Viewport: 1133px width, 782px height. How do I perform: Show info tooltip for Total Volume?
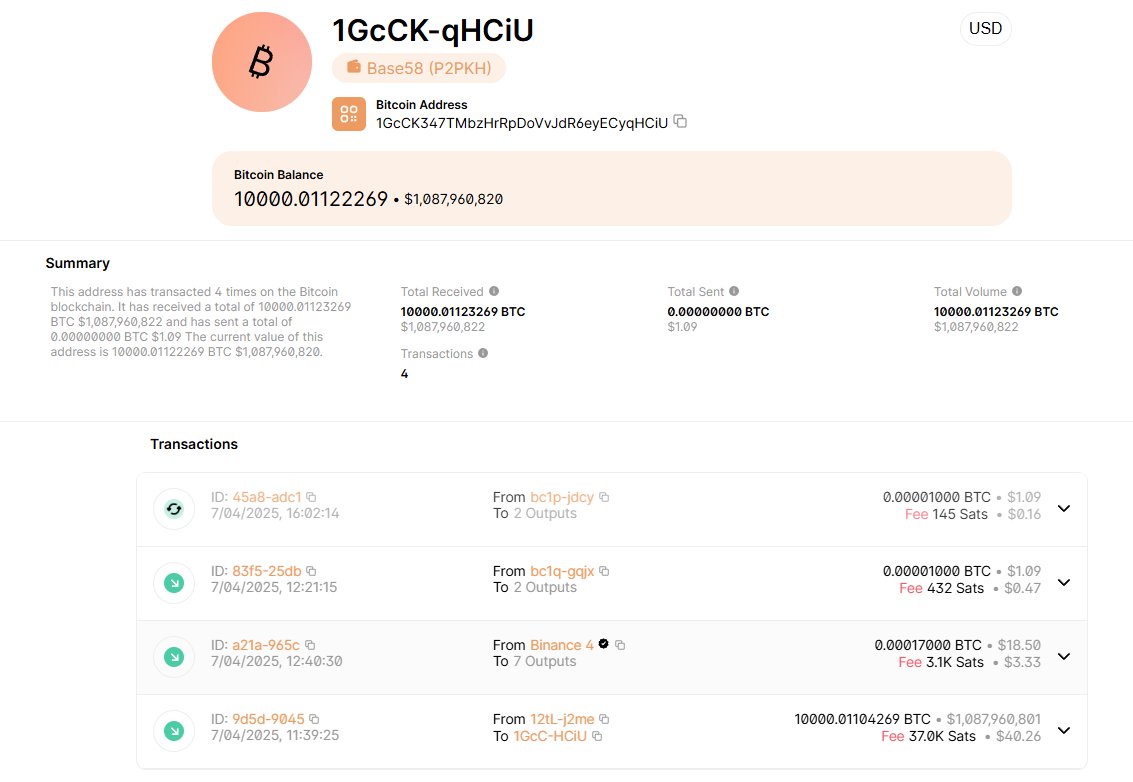tap(1017, 291)
